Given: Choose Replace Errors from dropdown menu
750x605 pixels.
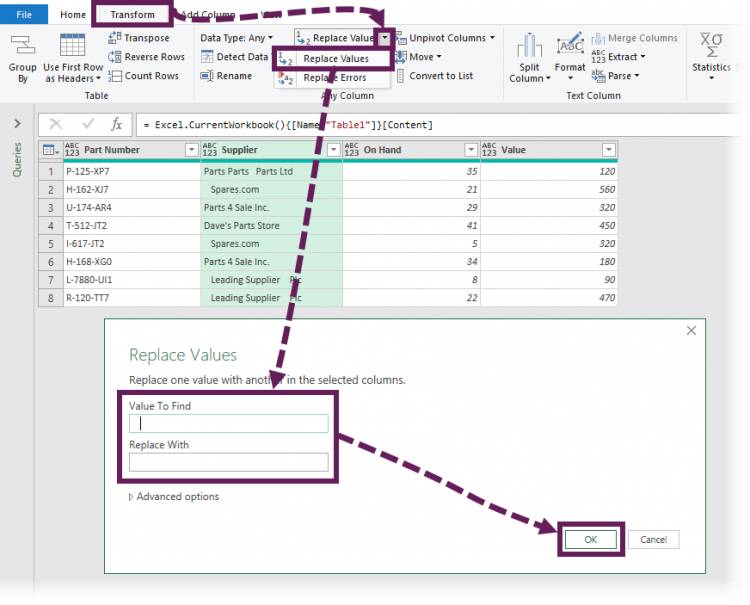Looking at the screenshot, I should tap(333, 77).
